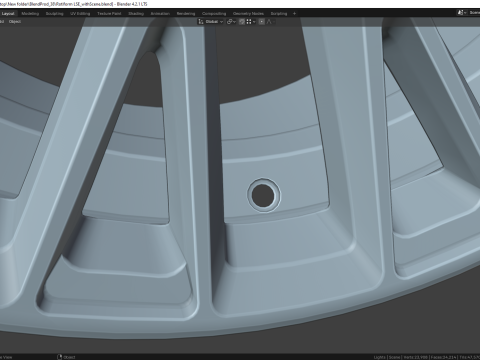Open the transform pivot point dropdown
The height and width of the screenshot is (360, 480).
click(231, 22)
